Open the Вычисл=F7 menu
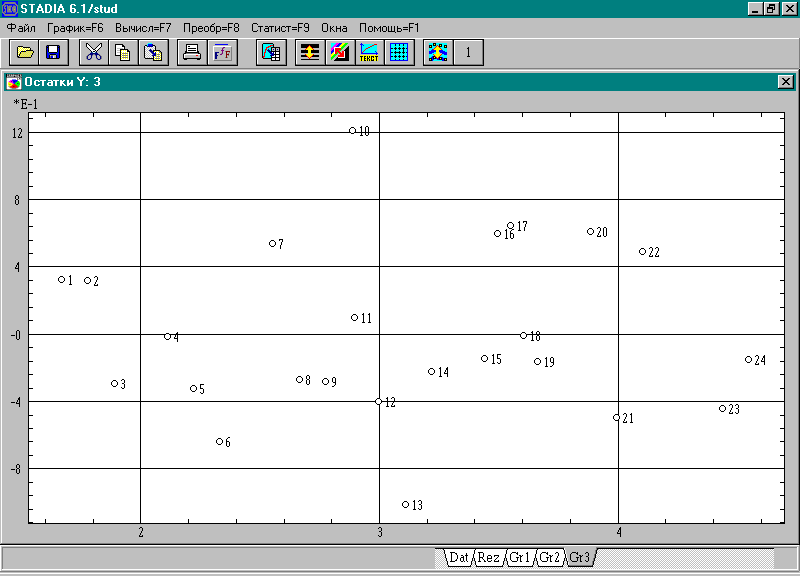Screen dimensions: 800x576 click(x=143, y=28)
